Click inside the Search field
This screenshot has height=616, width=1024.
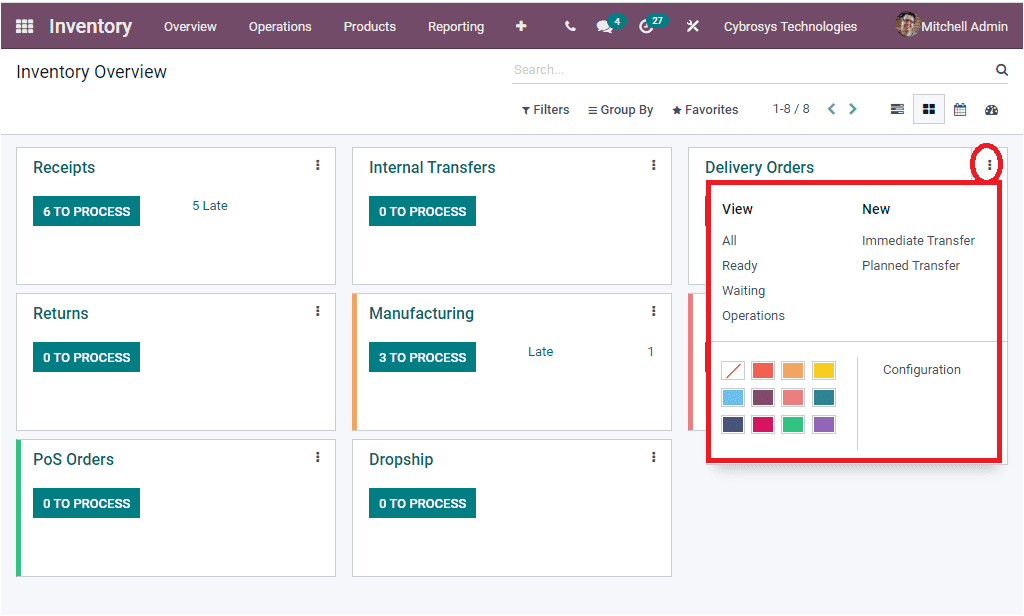pyautogui.click(x=700, y=69)
